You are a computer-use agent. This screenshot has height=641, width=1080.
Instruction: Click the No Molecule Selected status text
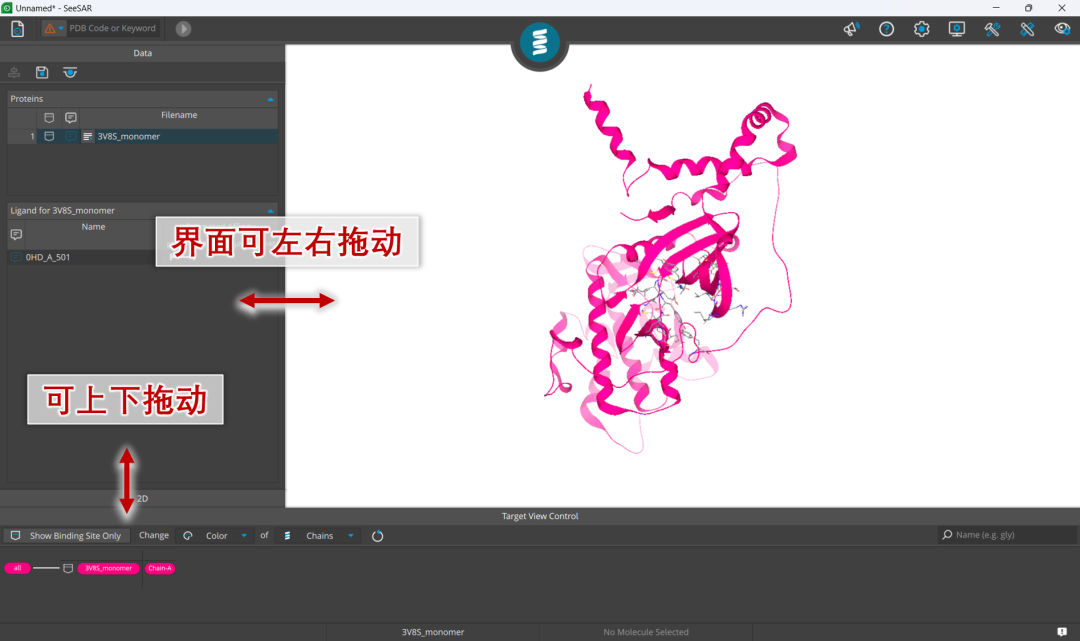point(646,632)
